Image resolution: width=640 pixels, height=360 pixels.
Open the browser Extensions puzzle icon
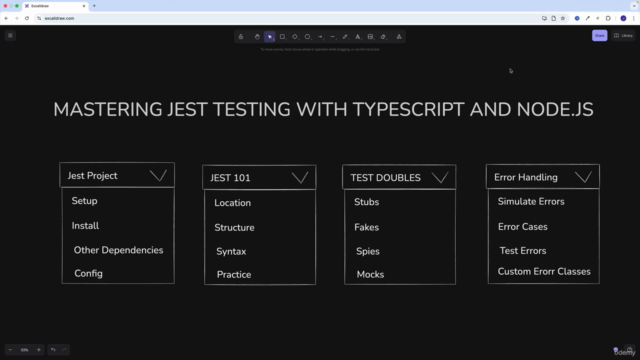click(x=608, y=18)
